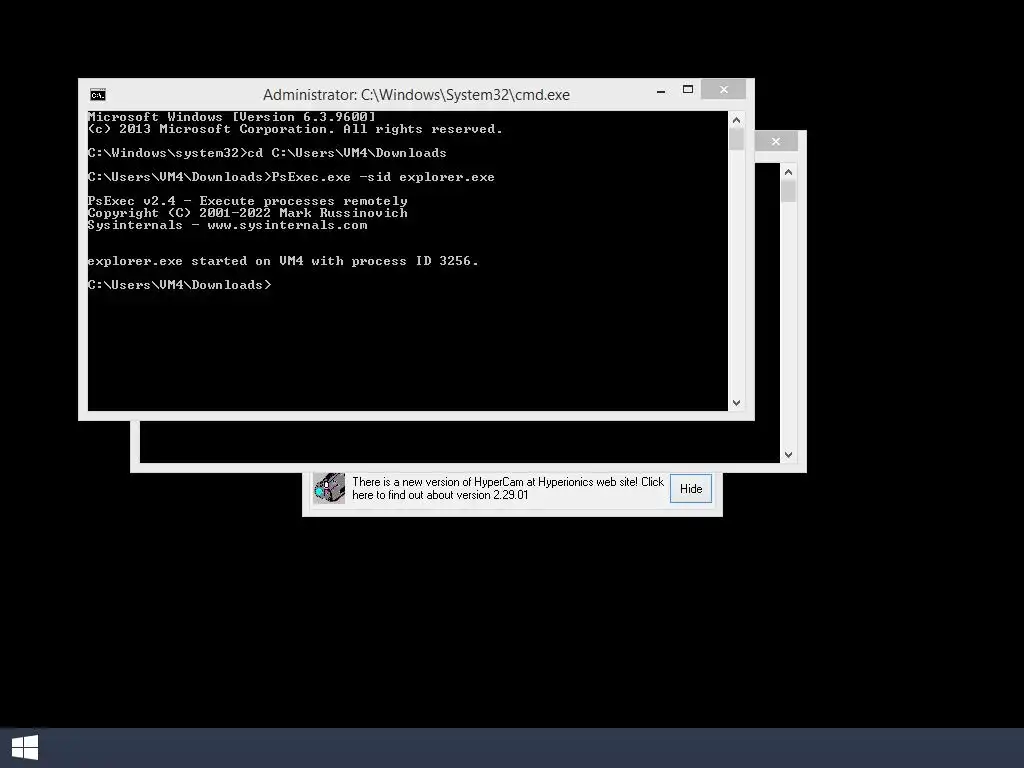
Task: Click the last 'C:\Users\VM4\Downloads>' prompt
Action: coord(180,285)
